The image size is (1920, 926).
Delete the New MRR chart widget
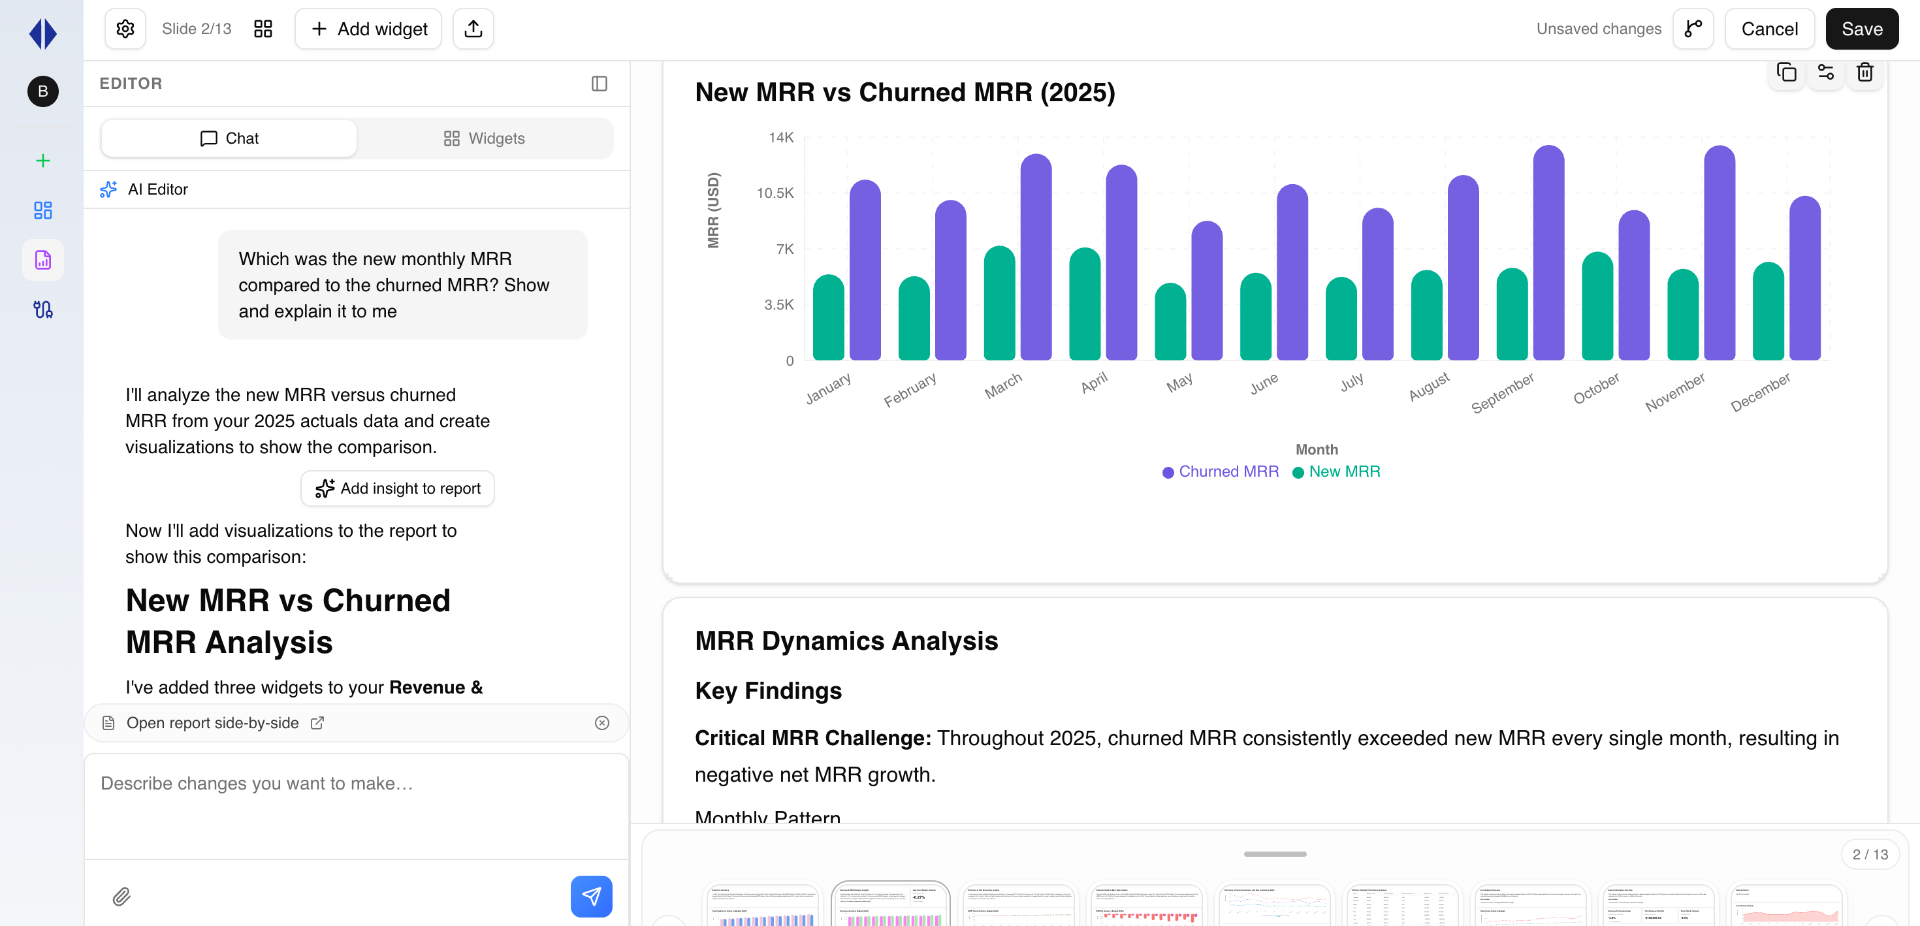point(1864,72)
